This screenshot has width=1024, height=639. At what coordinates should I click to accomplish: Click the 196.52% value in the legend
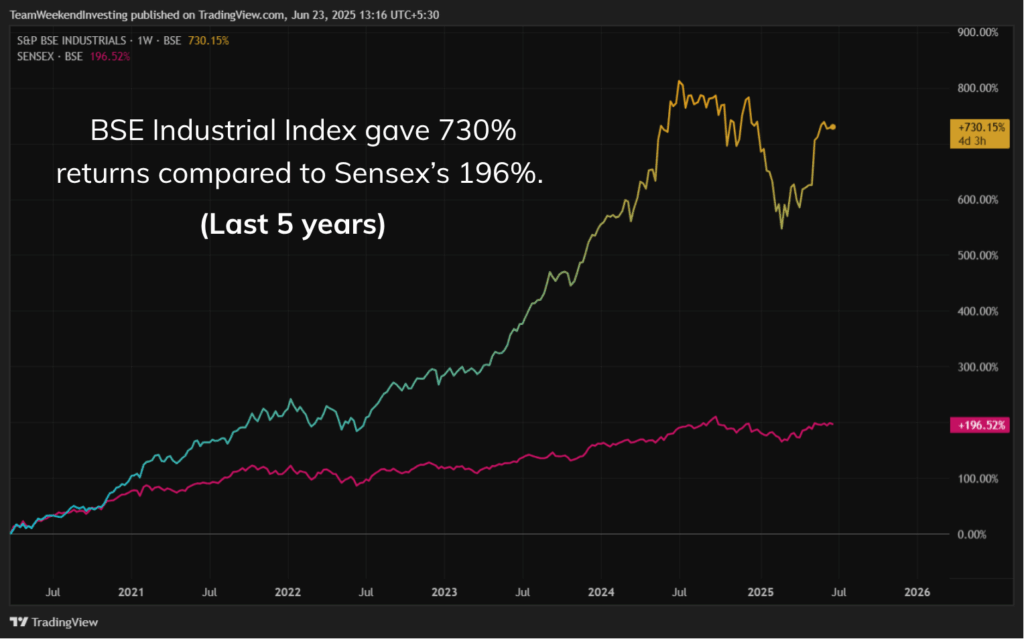(110, 56)
